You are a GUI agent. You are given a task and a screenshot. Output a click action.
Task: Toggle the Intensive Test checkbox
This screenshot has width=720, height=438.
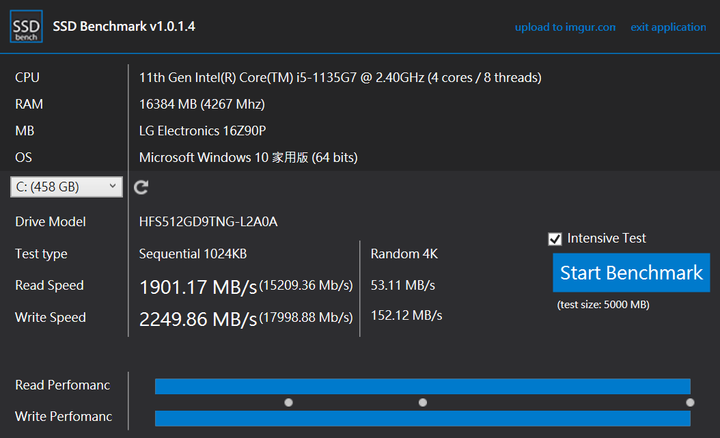pyautogui.click(x=555, y=239)
